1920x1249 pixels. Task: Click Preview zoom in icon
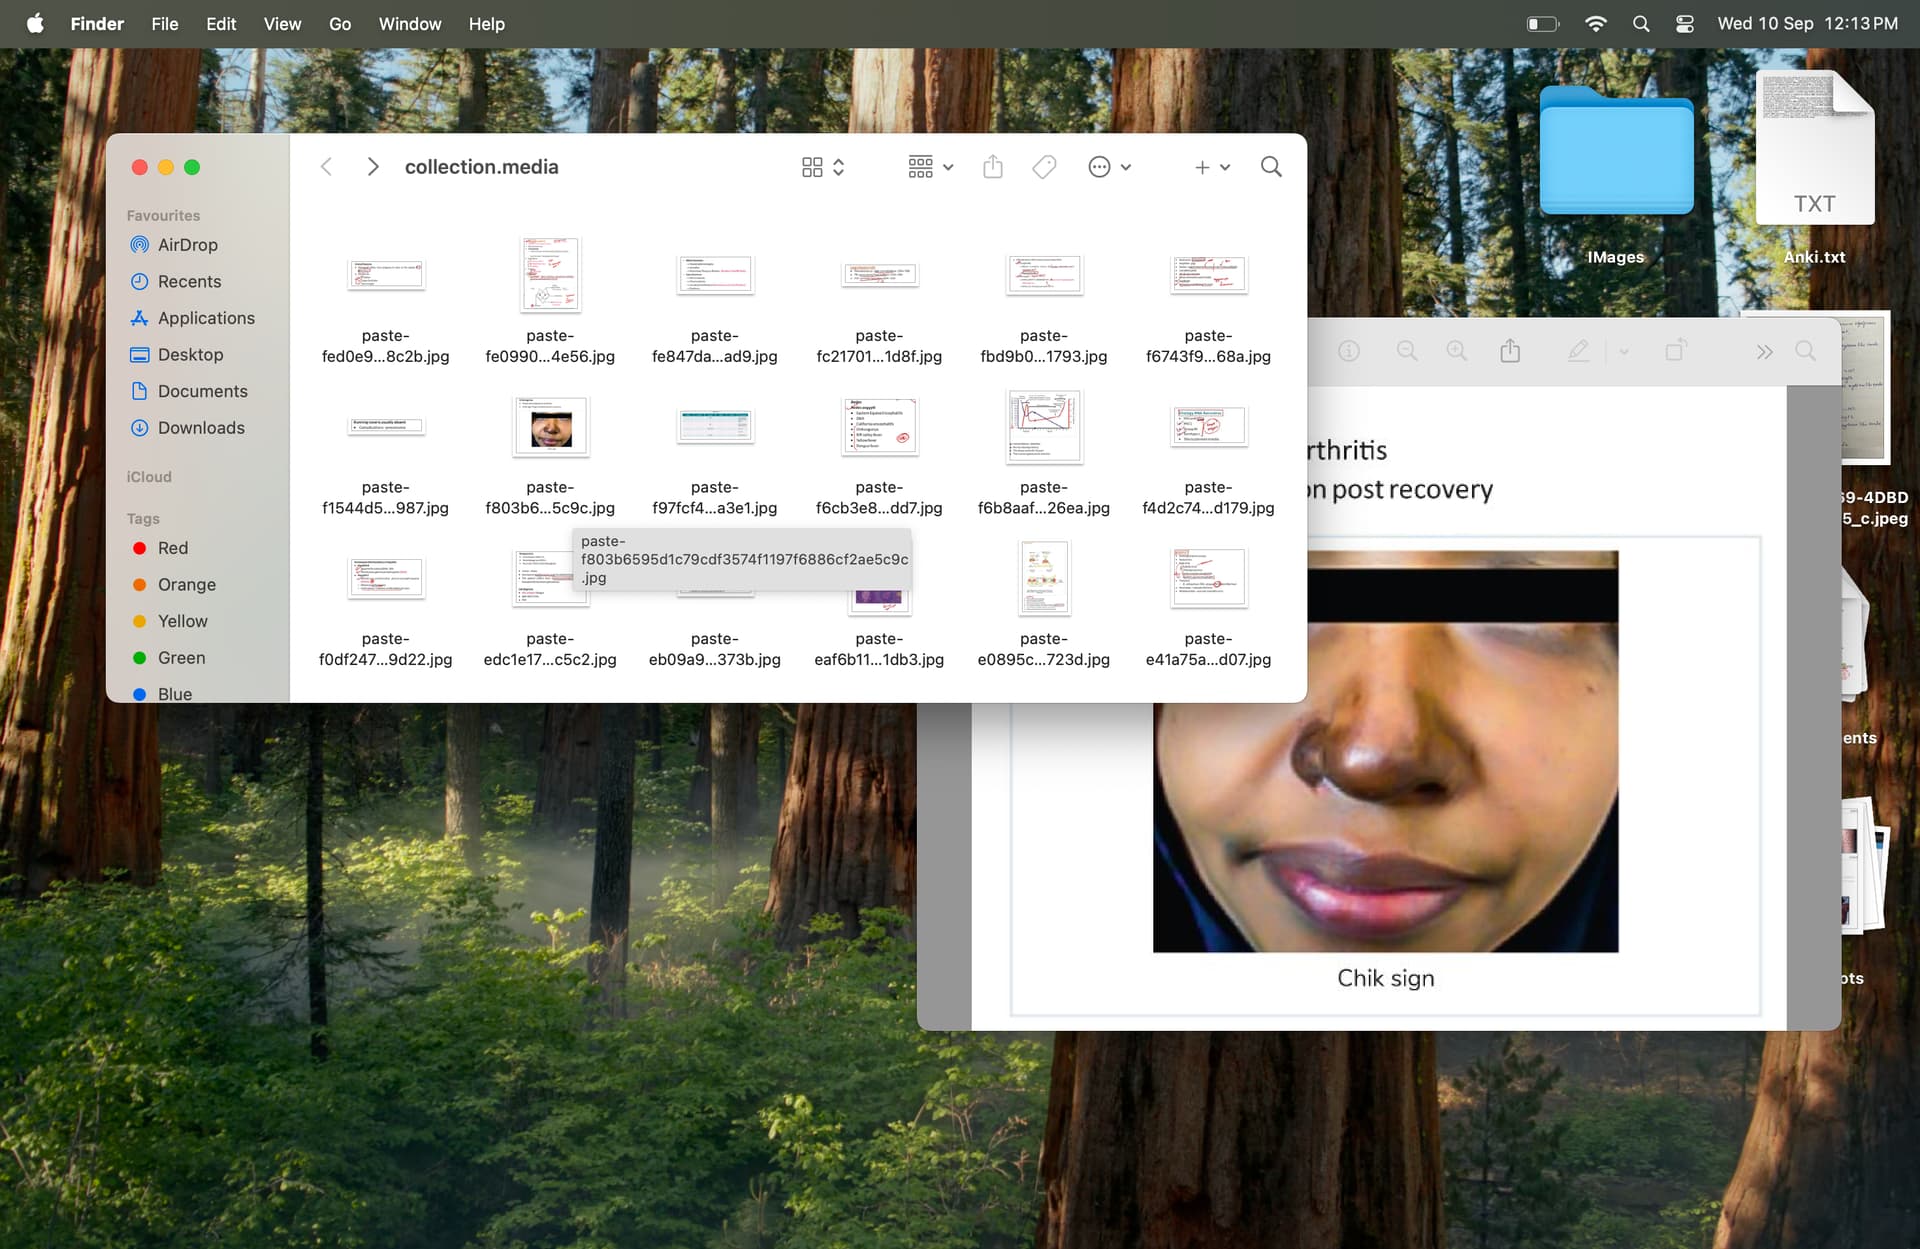(1456, 351)
